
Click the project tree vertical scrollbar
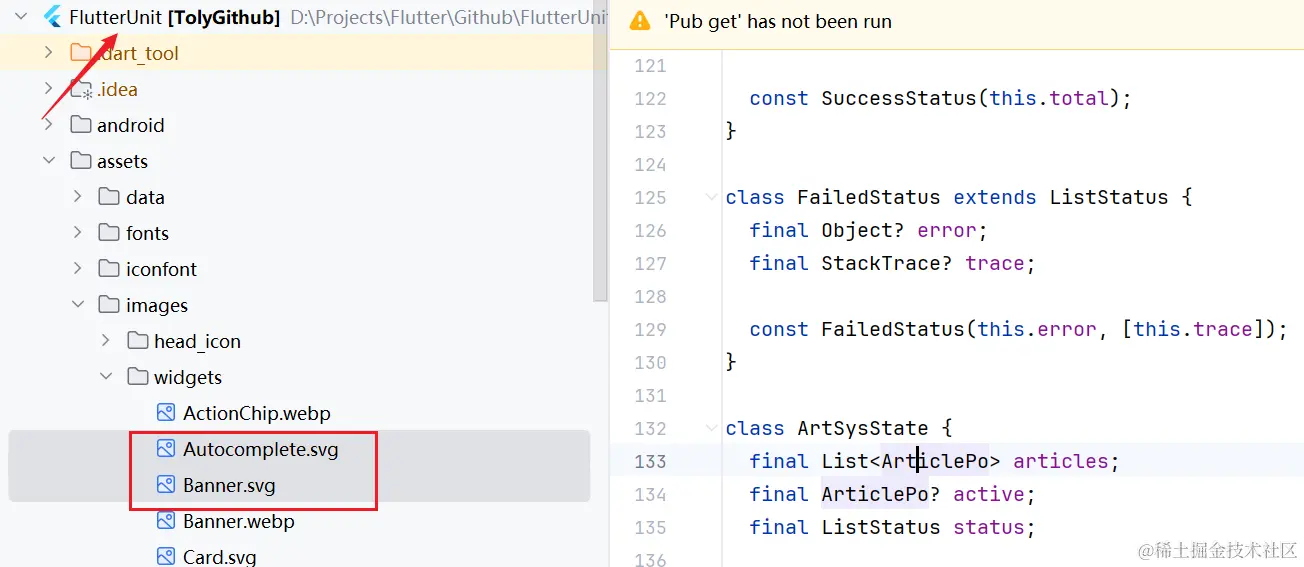[x=600, y=150]
